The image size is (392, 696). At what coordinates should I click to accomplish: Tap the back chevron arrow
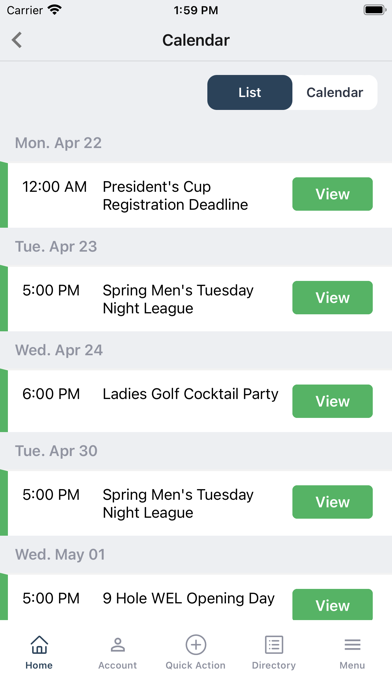pos(17,40)
